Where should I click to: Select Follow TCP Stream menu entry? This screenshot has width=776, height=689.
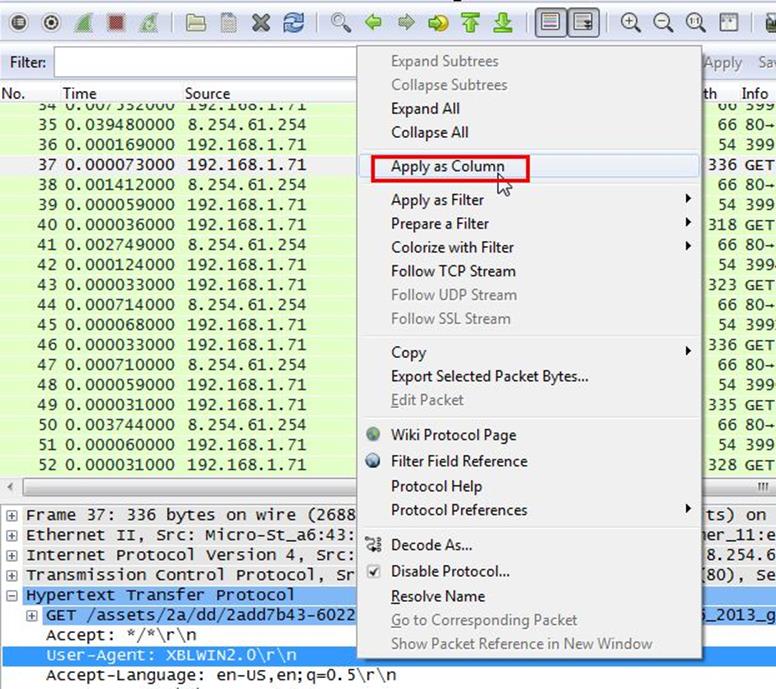[x=453, y=271]
